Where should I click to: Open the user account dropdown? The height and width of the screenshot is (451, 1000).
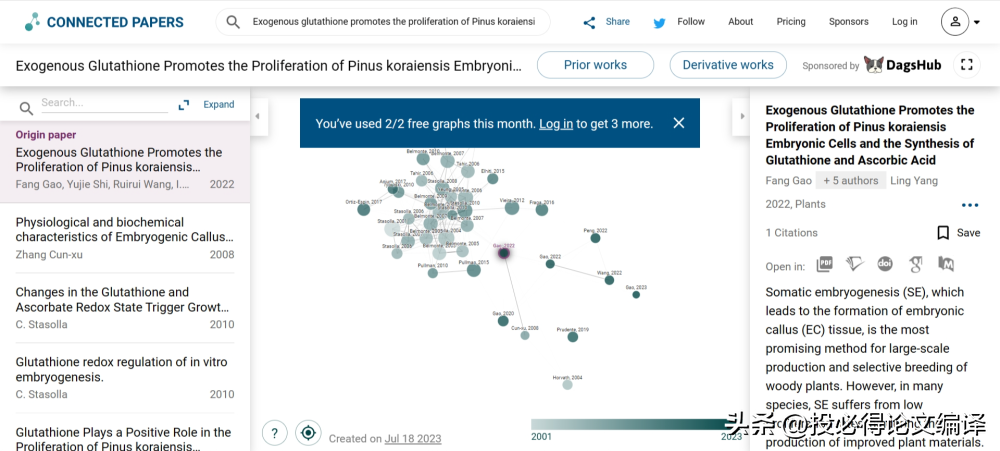[961, 22]
